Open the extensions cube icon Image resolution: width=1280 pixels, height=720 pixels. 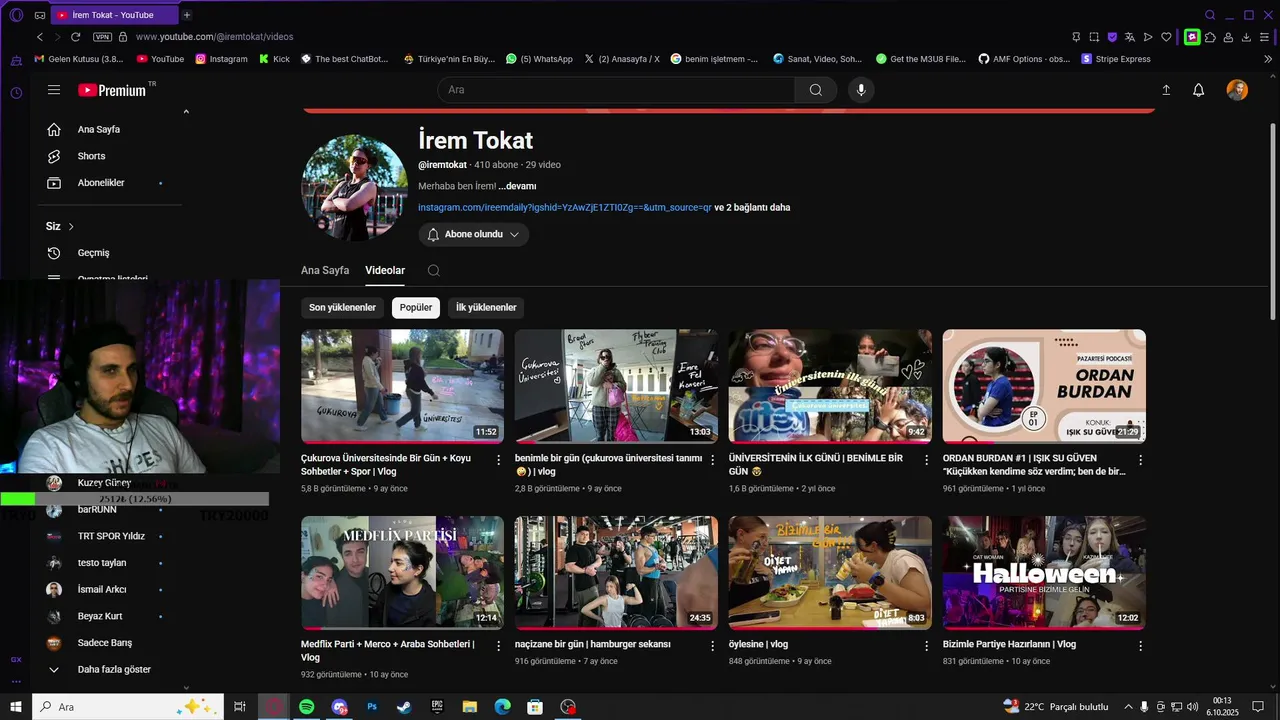click(1210, 37)
